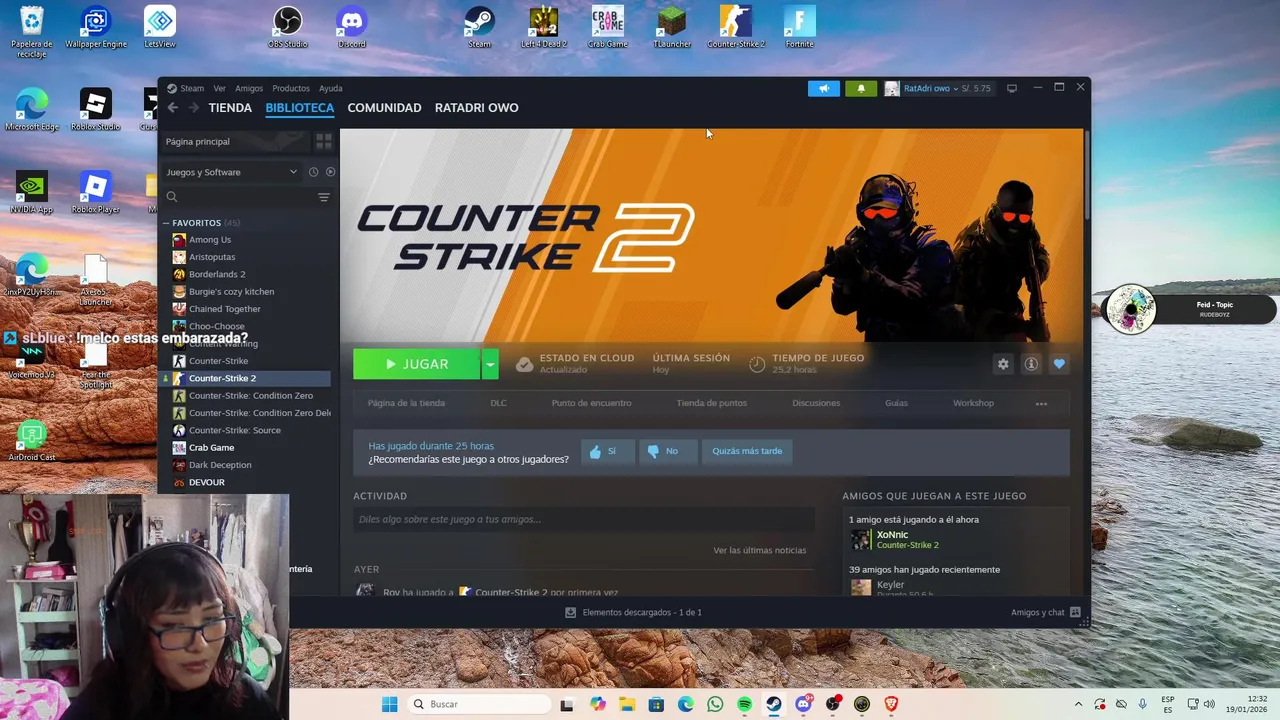Go forward with the navigation arrow
Image resolution: width=1280 pixels, height=720 pixels.
click(x=193, y=108)
